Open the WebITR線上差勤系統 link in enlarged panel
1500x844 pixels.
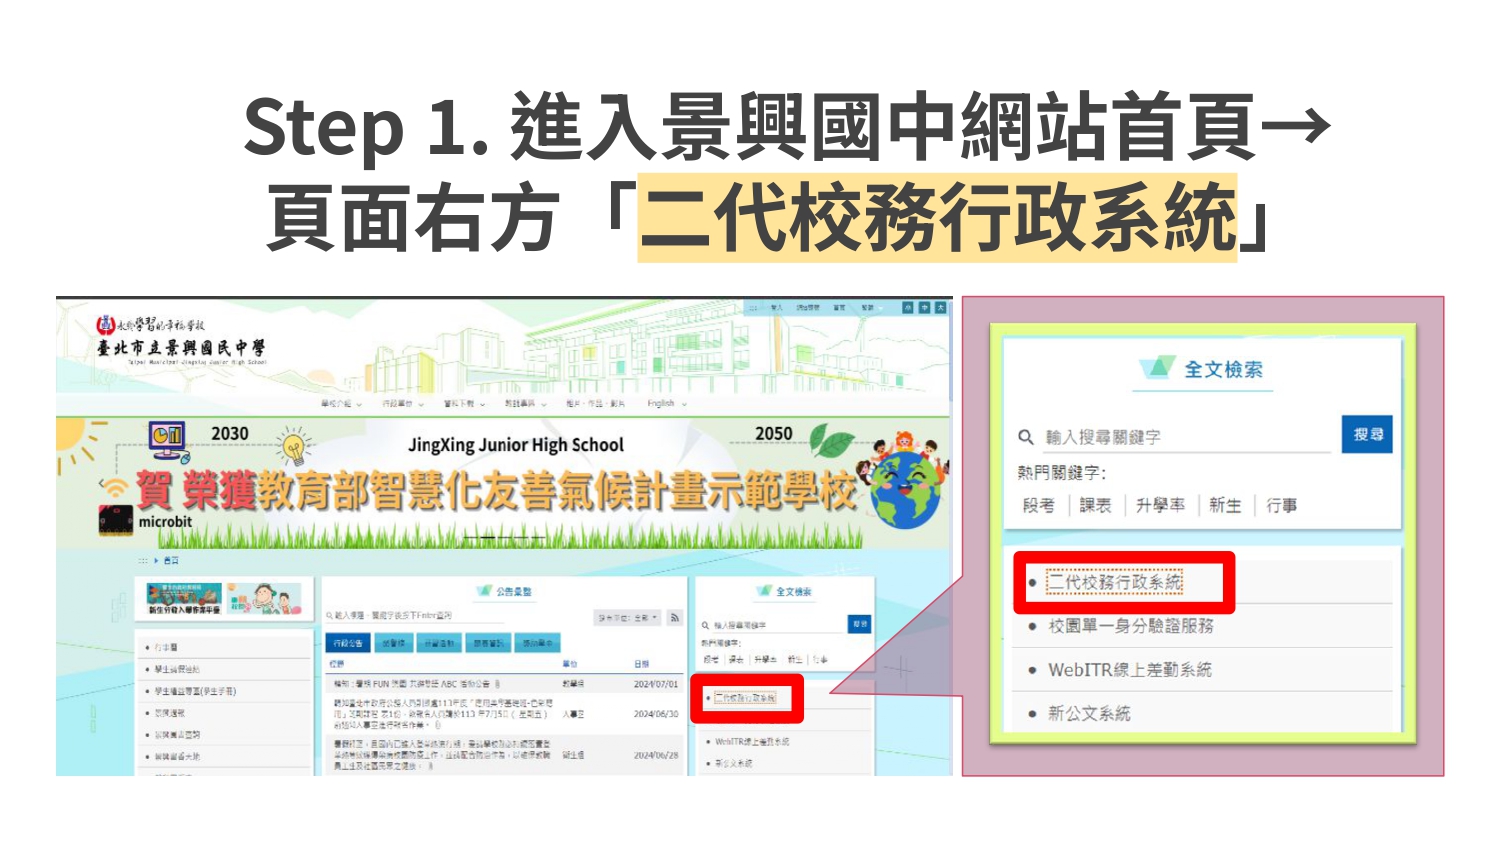pyautogui.click(x=1129, y=670)
